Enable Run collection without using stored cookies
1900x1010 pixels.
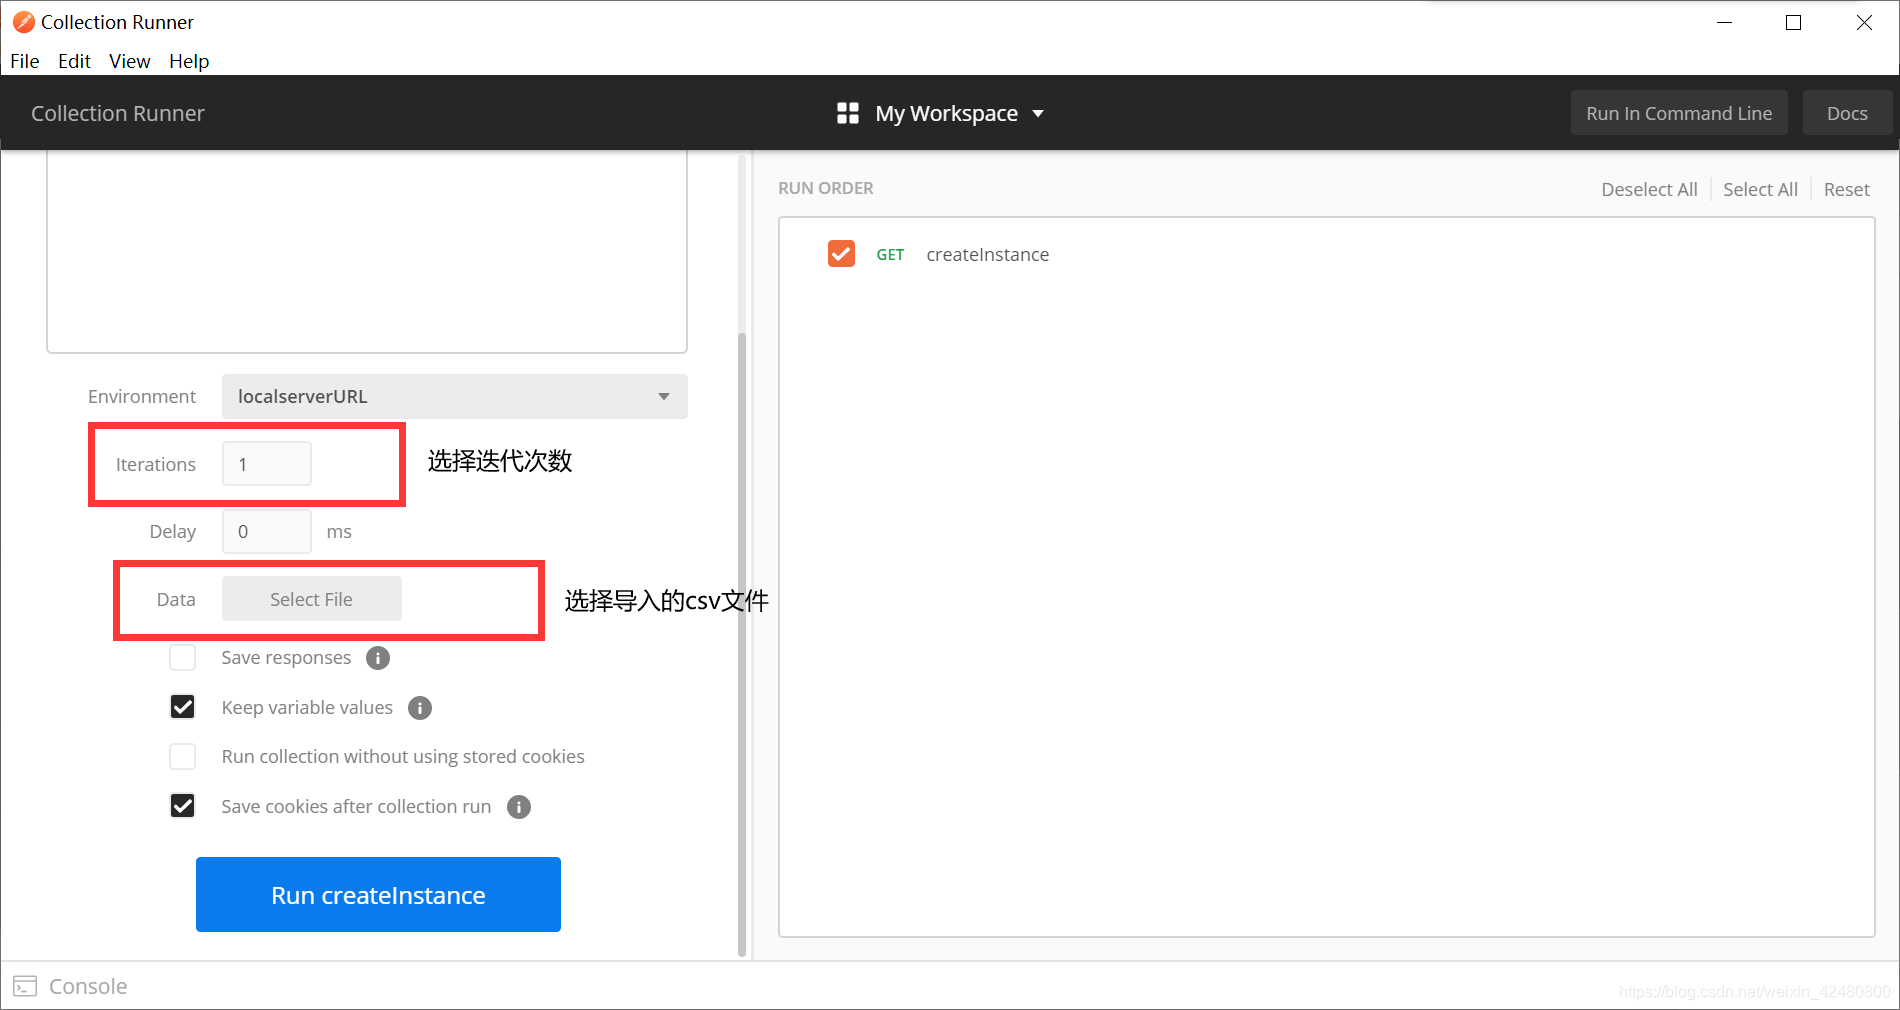tap(182, 756)
